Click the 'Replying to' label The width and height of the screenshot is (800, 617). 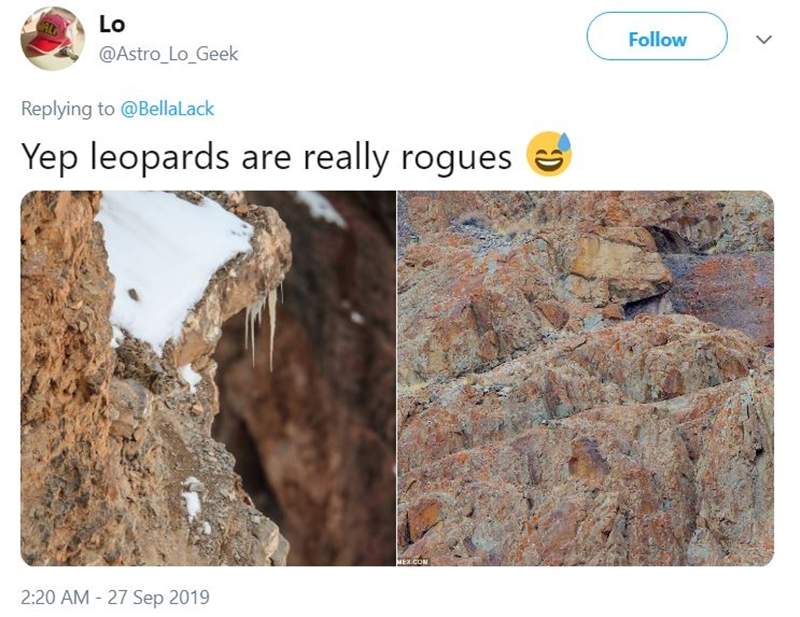[68, 109]
